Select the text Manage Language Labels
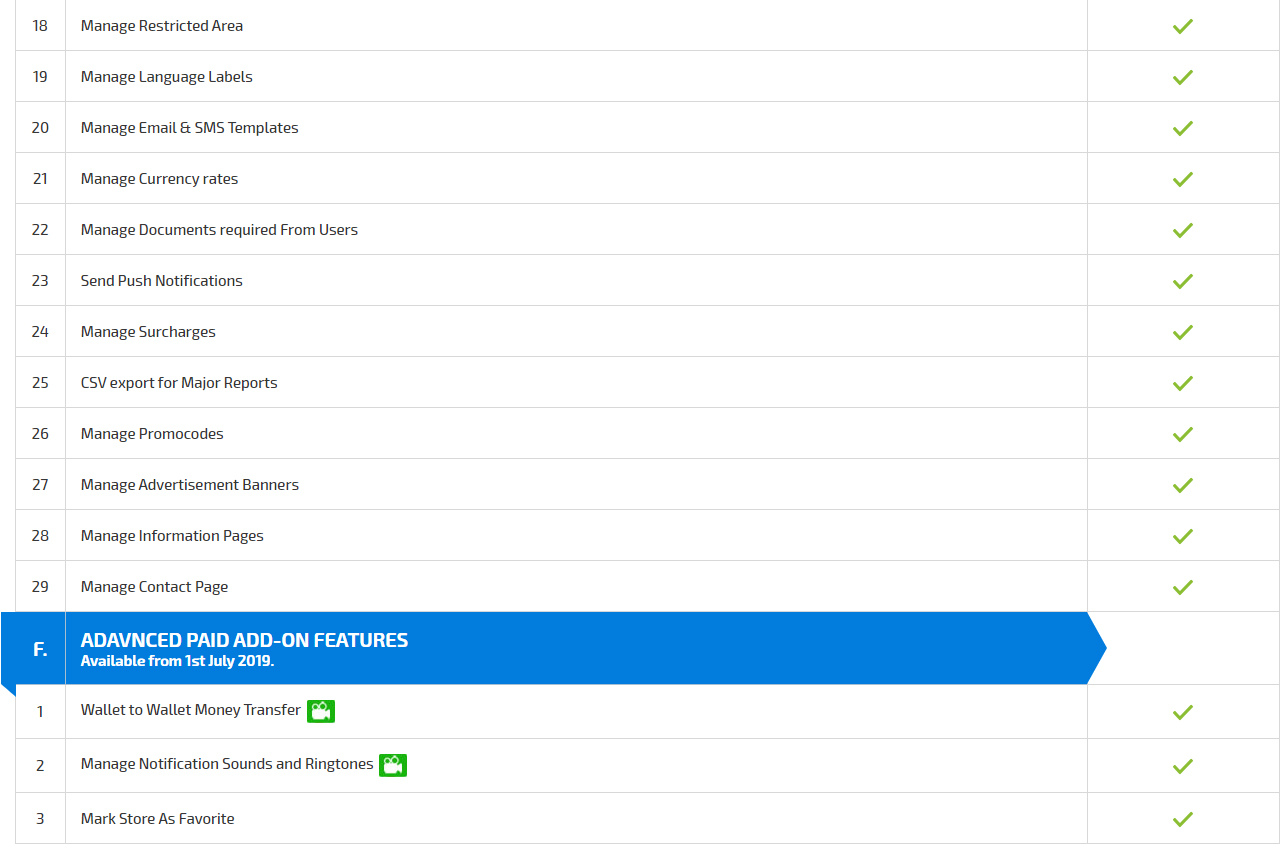This screenshot has height=844, width=1280. (x=167, y=77)
